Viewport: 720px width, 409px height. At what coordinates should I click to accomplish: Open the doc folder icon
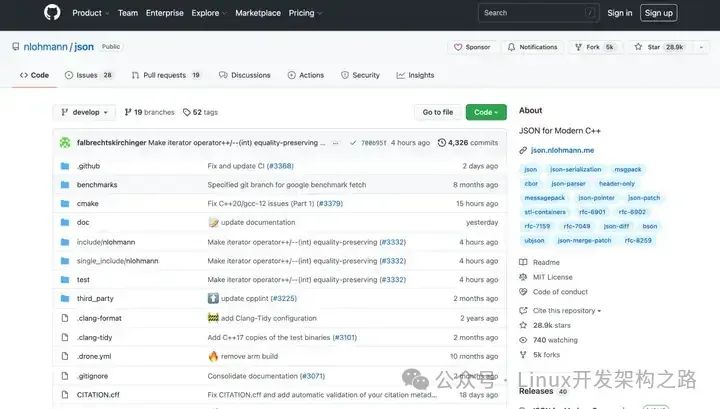coord(65,222)
